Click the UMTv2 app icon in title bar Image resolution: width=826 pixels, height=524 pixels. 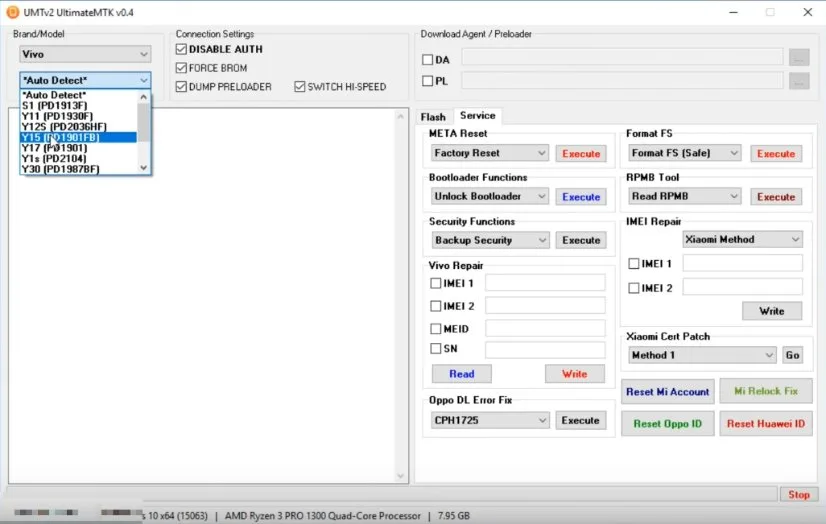click(12, 12)
